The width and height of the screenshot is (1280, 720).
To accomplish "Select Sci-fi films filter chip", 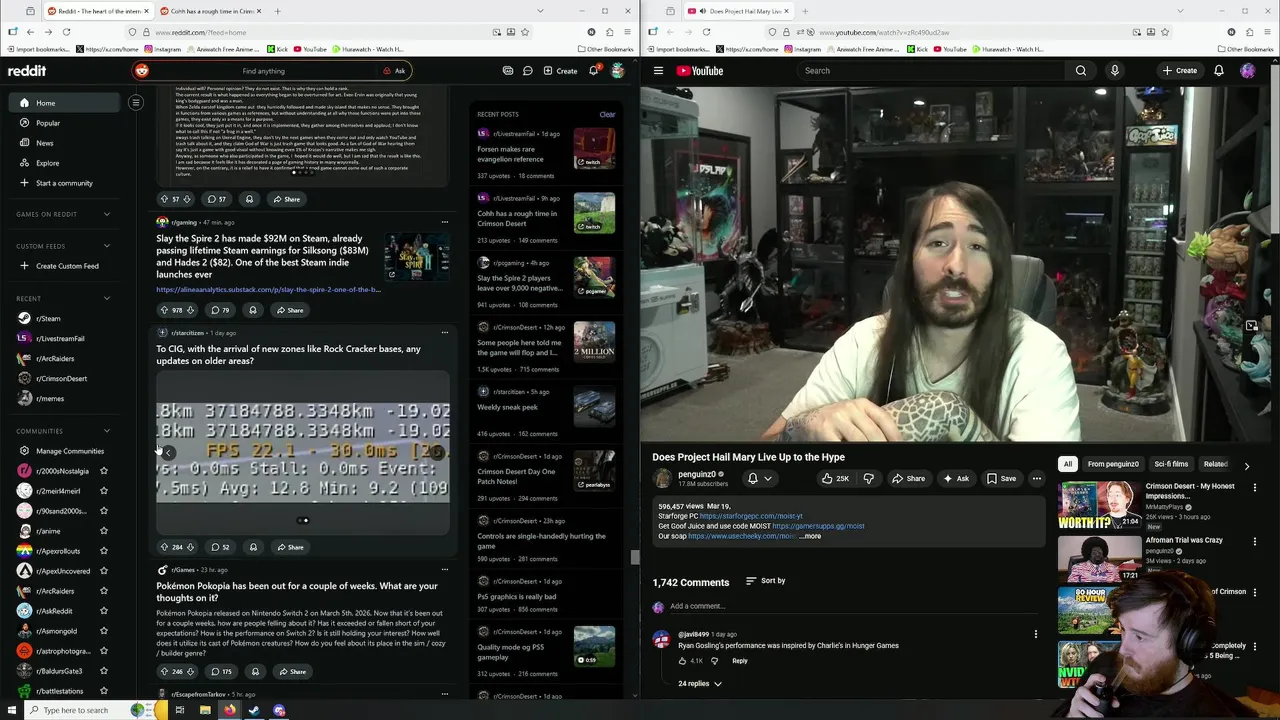I will 1171,464.
